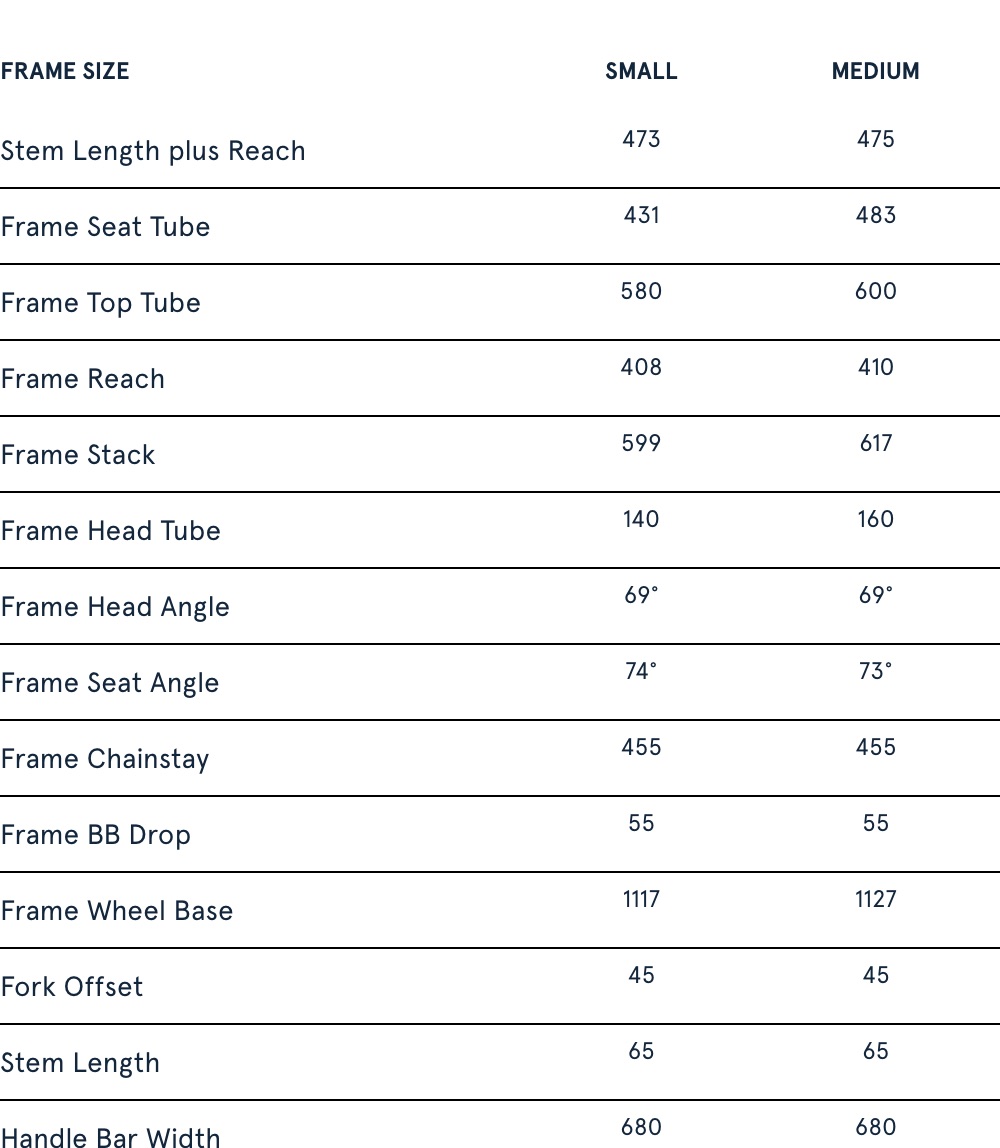Select the medium Frame Wheel Base value 1127
Viewport: 1000px width, 1148px height.
tap(875, 899)
